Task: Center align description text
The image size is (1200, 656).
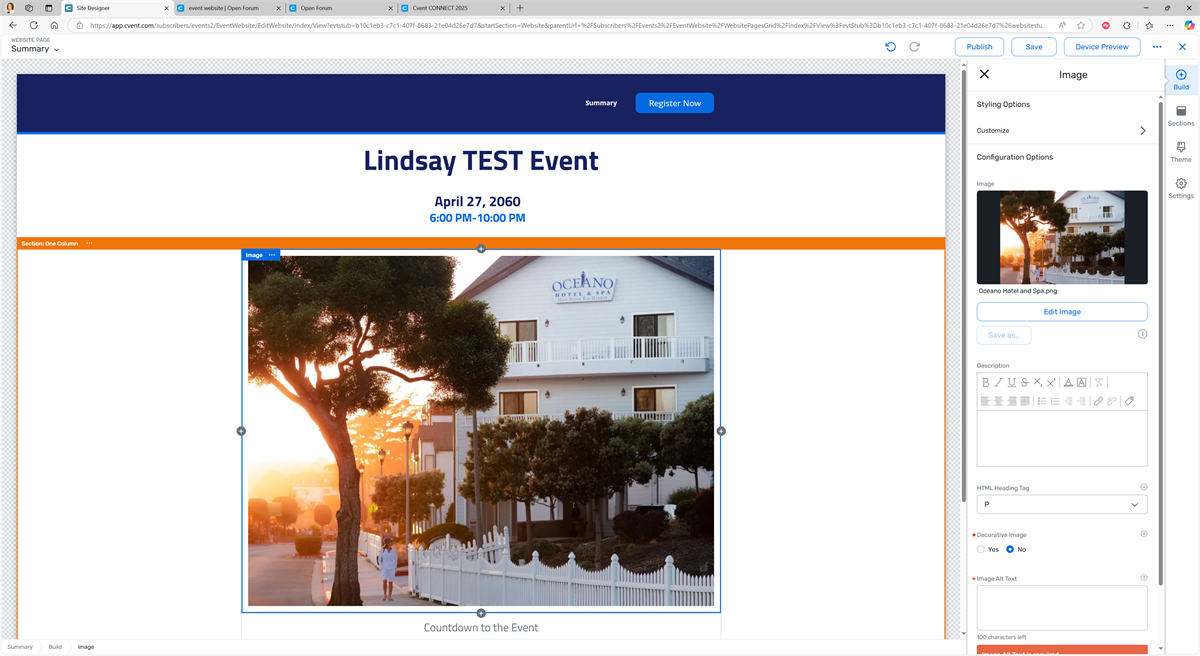Action: [998, 401]
